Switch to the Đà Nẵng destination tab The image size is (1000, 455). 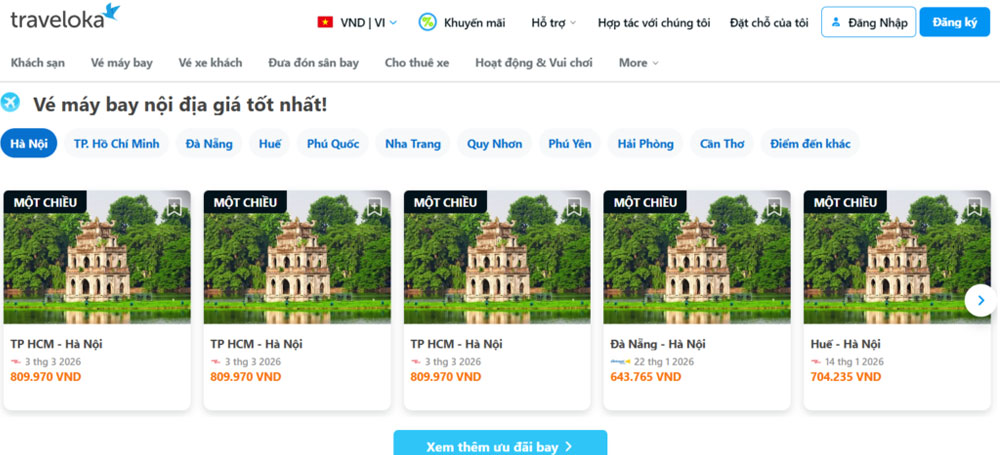[x=209, y=143]
